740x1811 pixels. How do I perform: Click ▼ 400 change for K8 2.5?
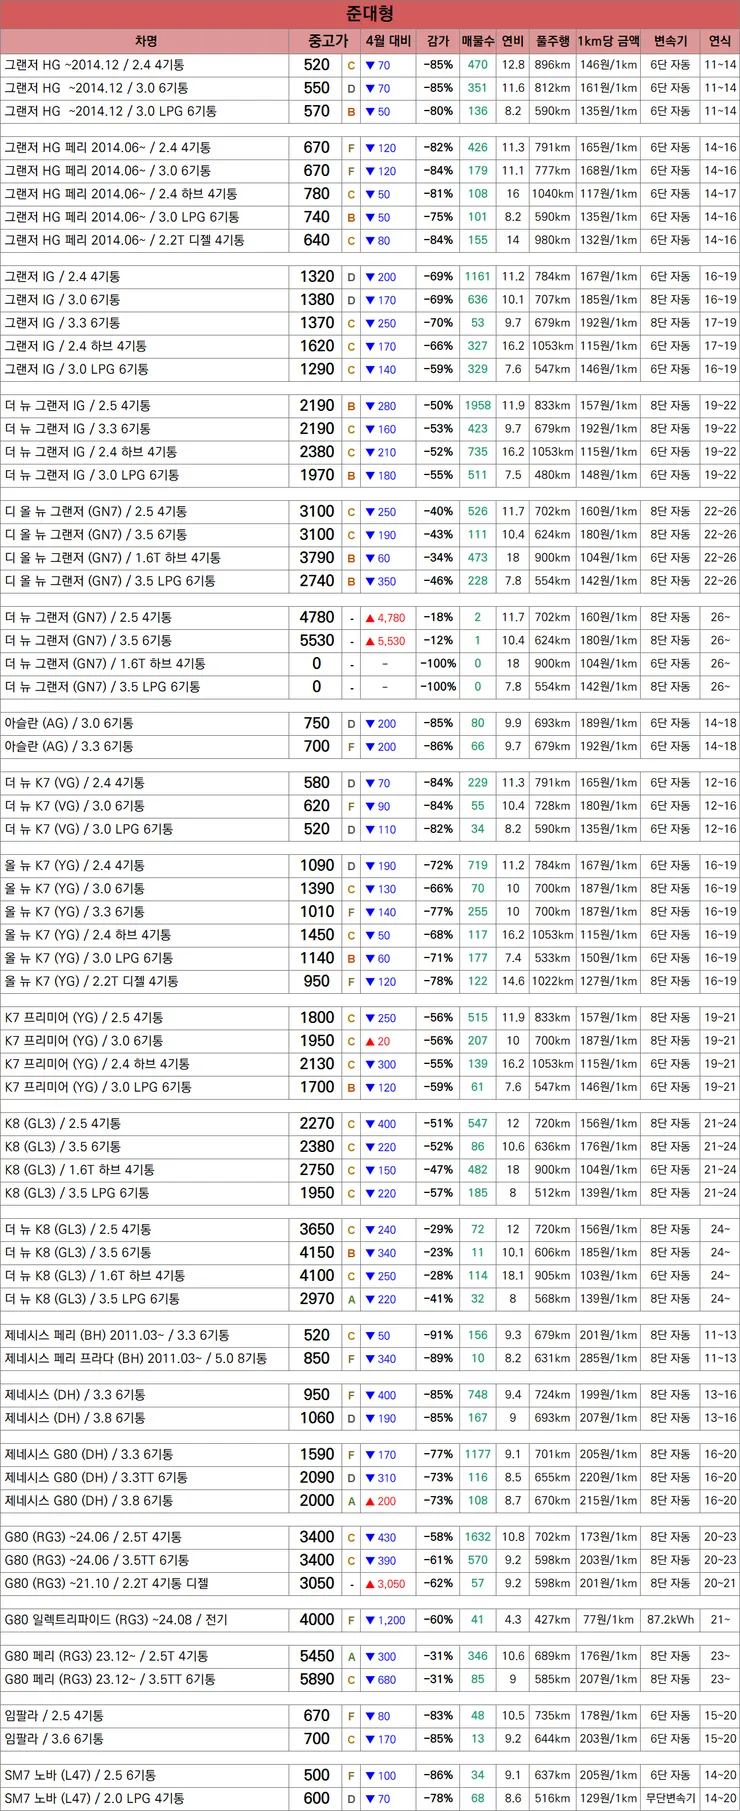pyautogui.click(x=381, y=1124)
